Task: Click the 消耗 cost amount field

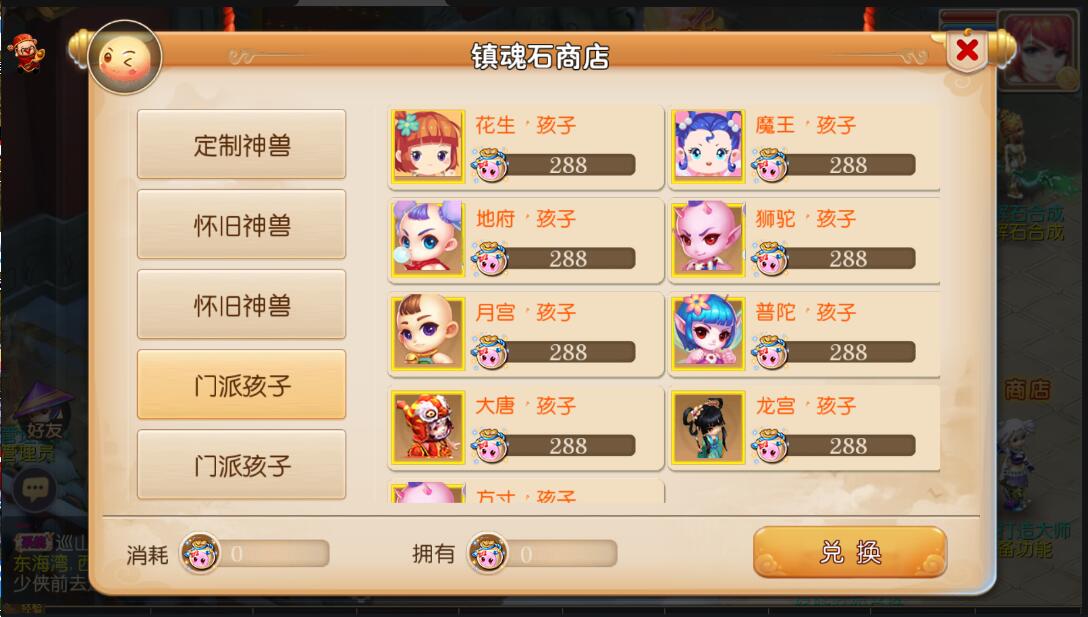Action: click(255, 554)
